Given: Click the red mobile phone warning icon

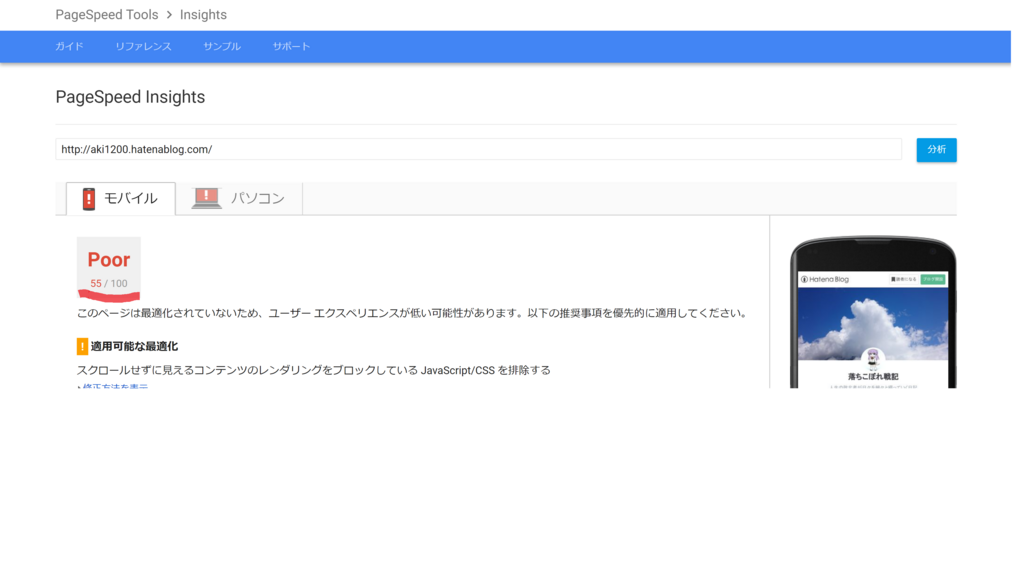Looking at the screenshot, I should tap(89, 199).
